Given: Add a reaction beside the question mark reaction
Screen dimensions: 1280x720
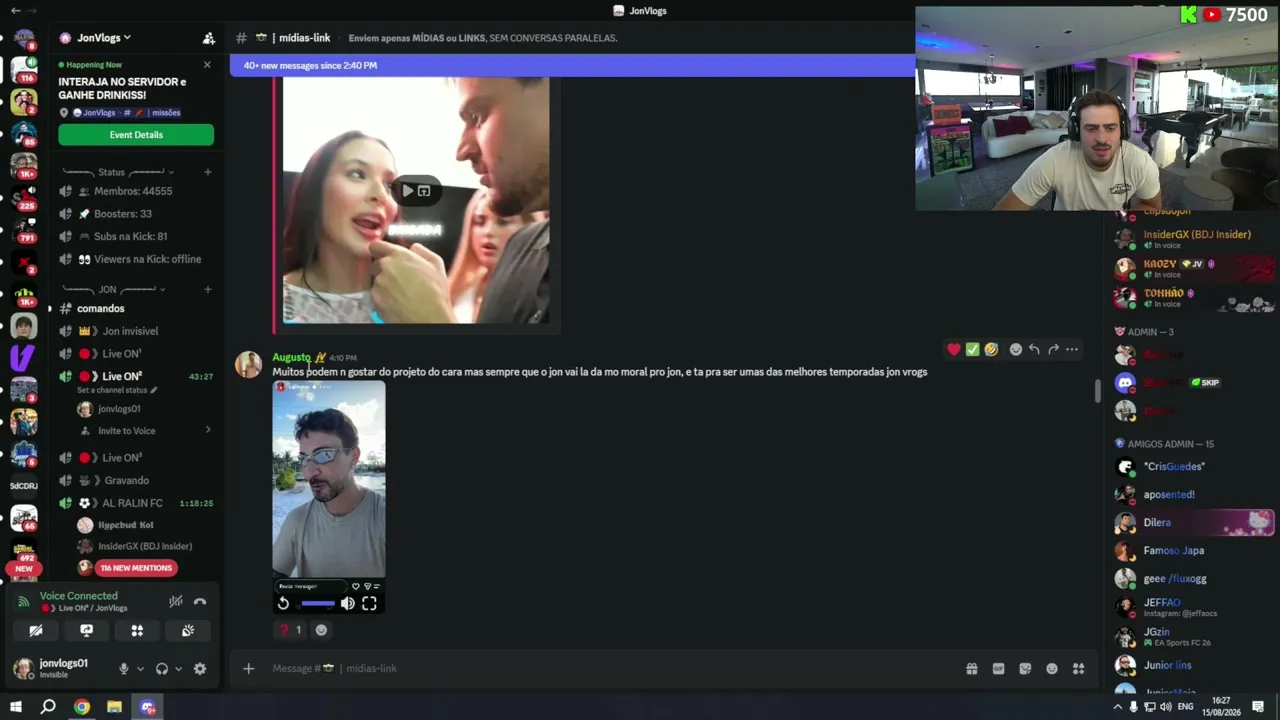Looking at the screenshot, I should click(x=321, y=630).
